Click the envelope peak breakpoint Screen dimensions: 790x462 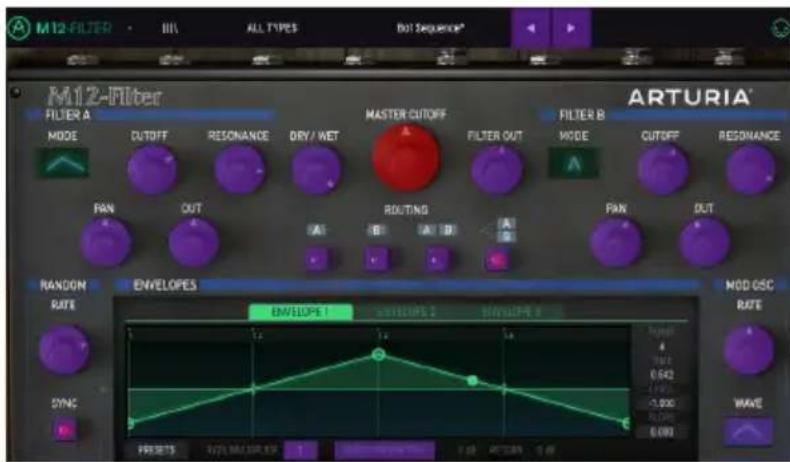[379, 355]
